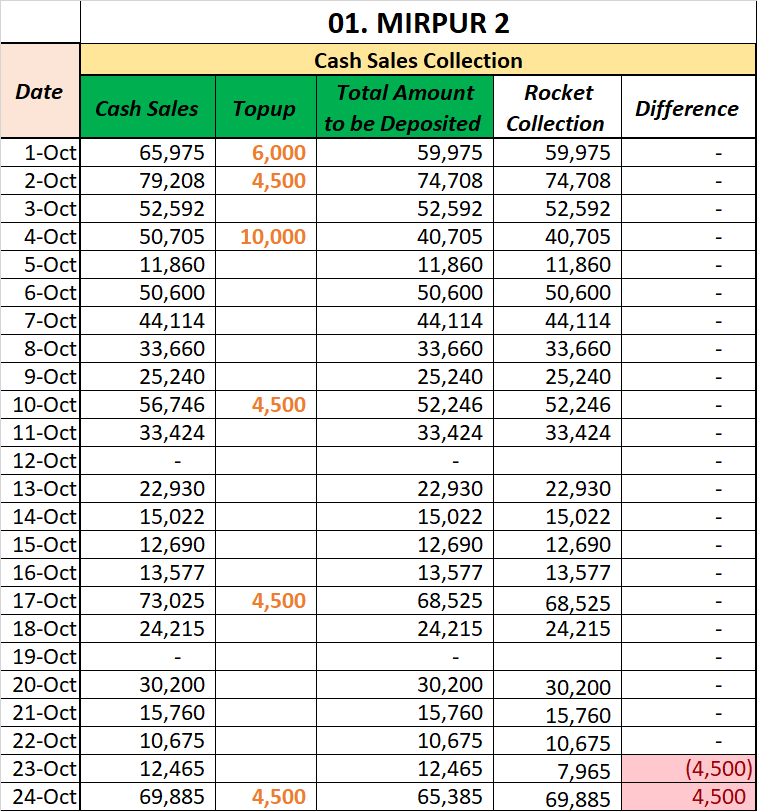Select the Difference column header
The image size is (757, 811).
click(x=687, y=108)
